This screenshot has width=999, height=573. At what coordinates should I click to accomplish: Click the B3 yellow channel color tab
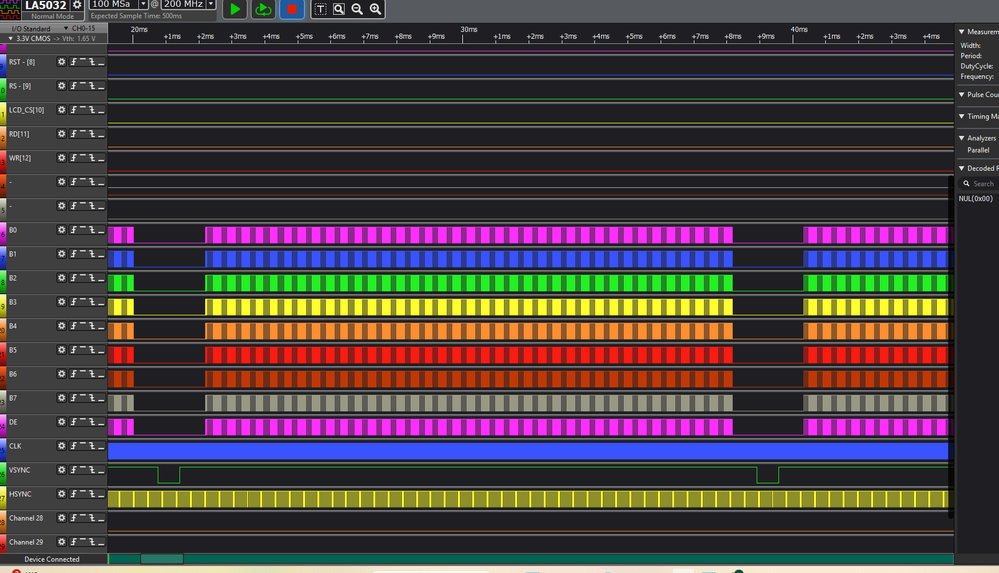click(x=3, y=307)
